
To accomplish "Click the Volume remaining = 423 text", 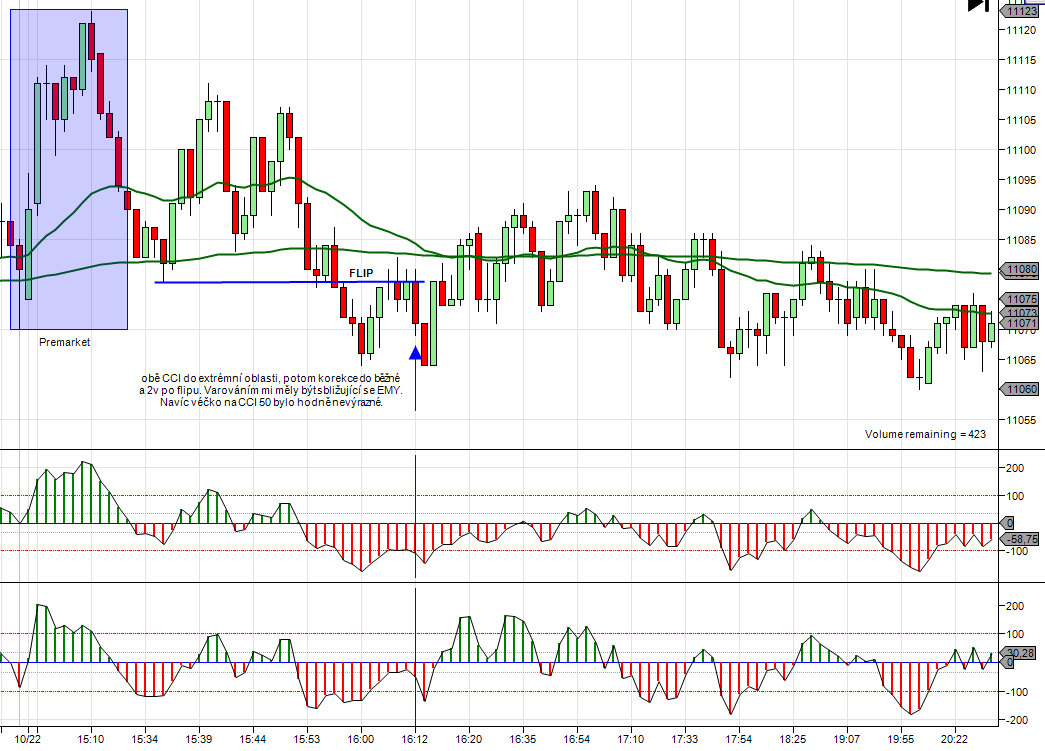I will click(925, 435).
